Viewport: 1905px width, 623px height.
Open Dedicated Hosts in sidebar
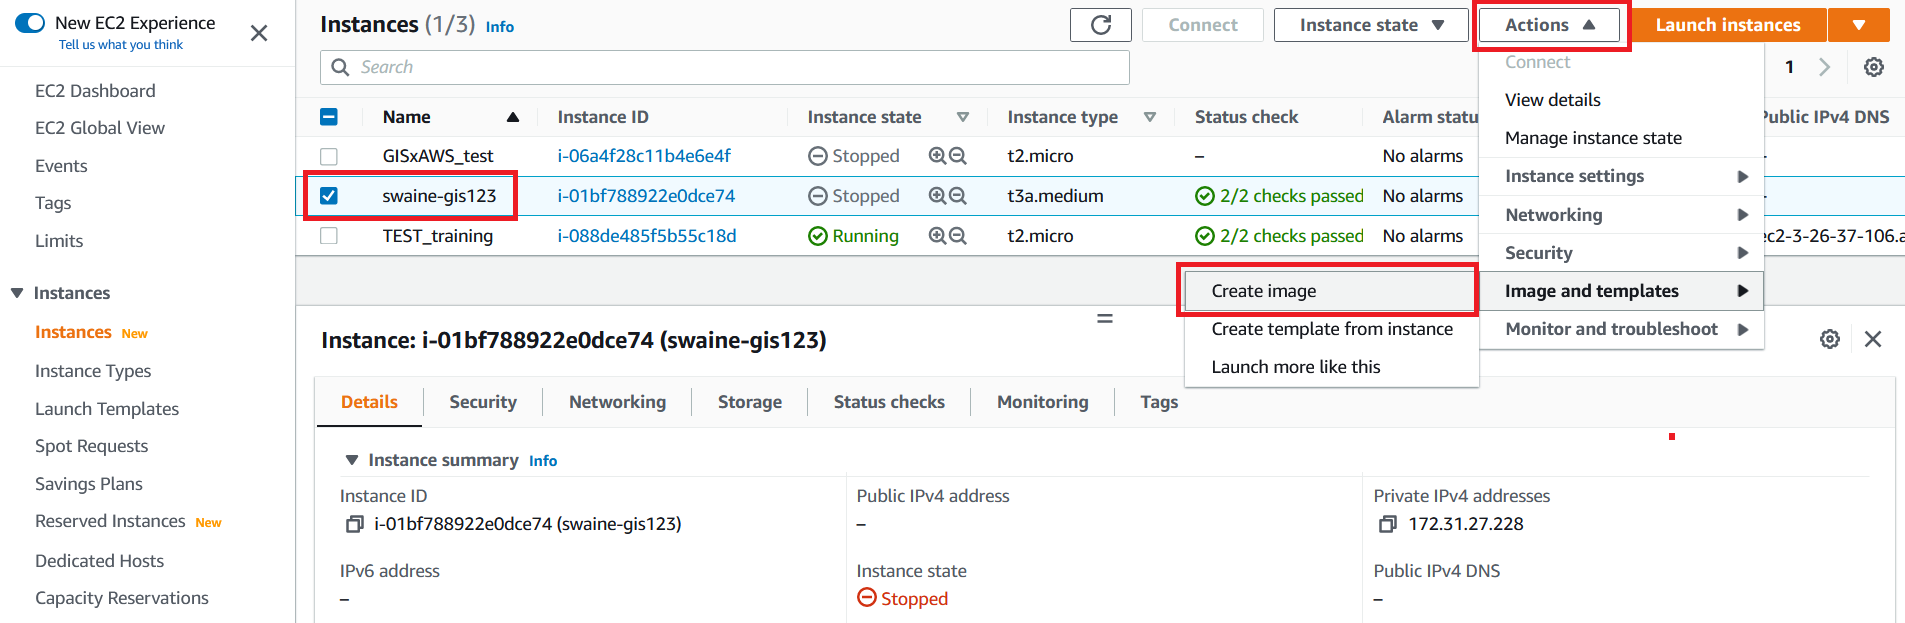pyautogui.click(x=99, y=561)
